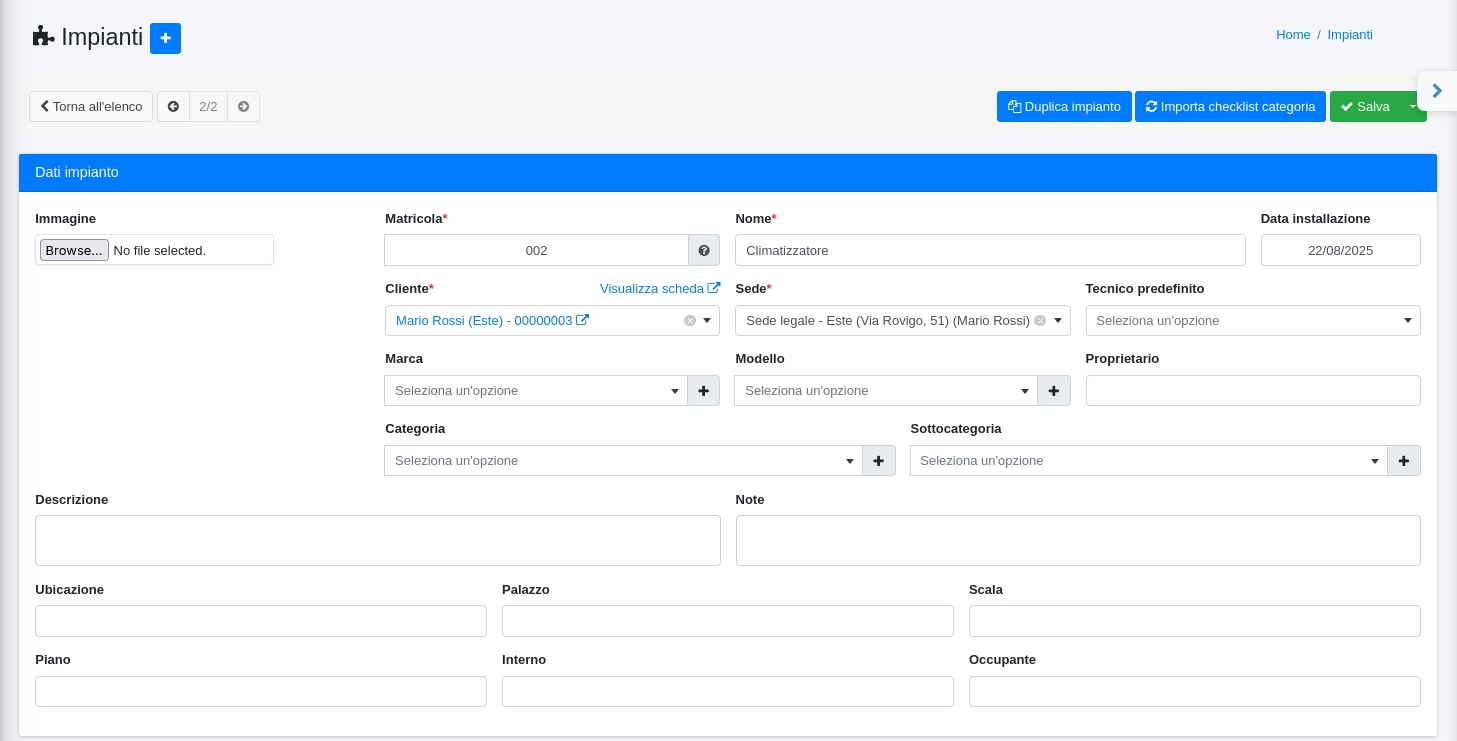Add new Marca with plus button
Screen dimensions: 1457x741
pyautogui.click(x=704, y=391)
